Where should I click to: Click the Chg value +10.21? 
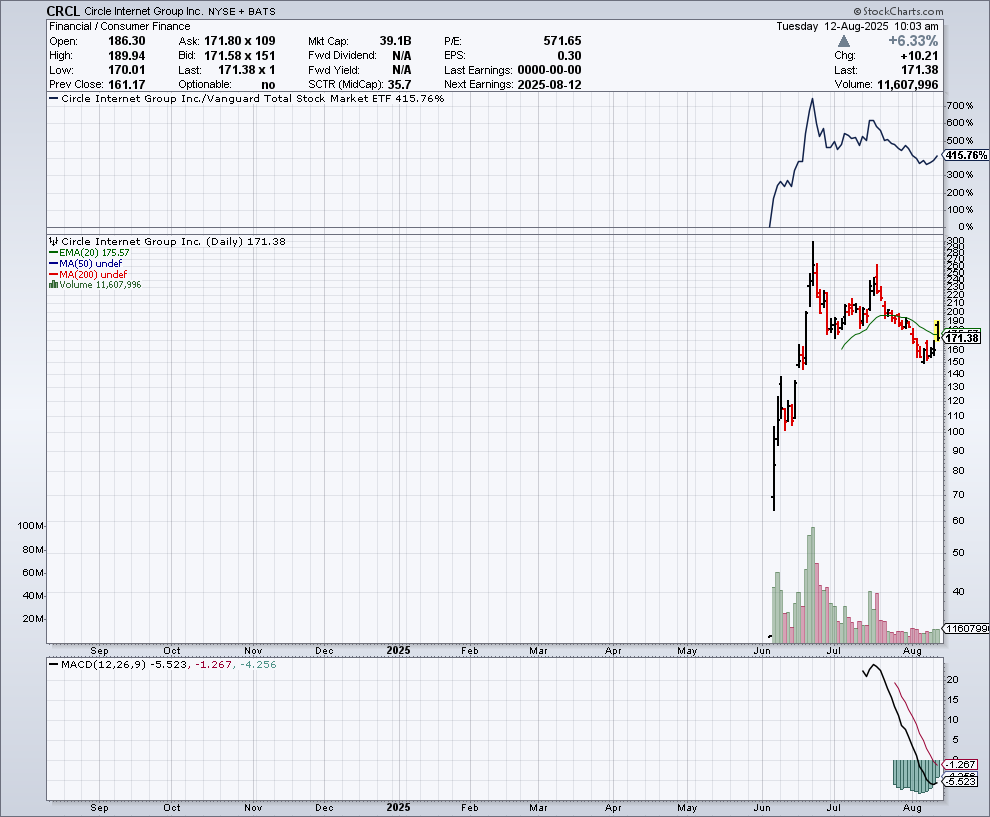click(919, 56)
